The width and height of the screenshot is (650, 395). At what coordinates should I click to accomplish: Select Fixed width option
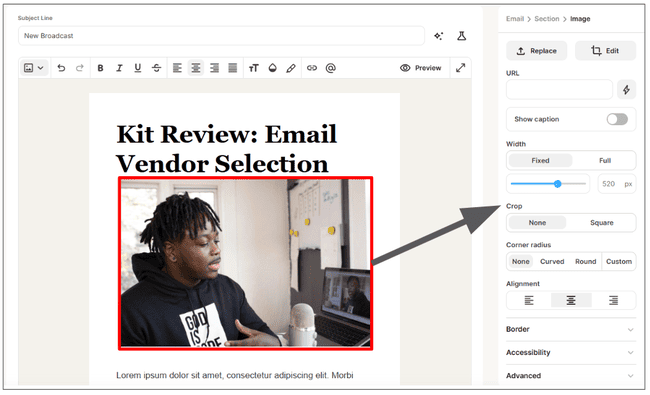(x=541, y=160)
